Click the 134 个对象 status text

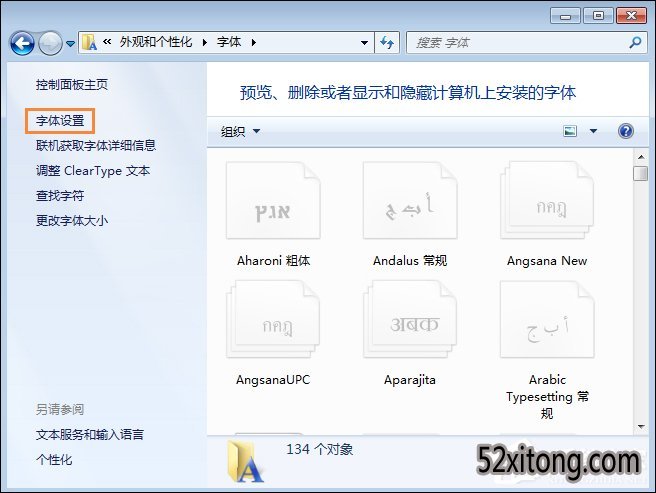(320, 449)
